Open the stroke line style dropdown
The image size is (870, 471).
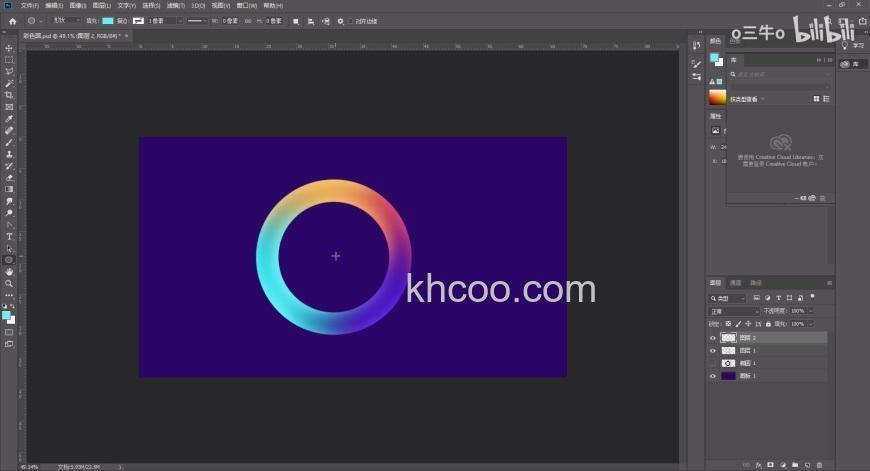[196, 21]
